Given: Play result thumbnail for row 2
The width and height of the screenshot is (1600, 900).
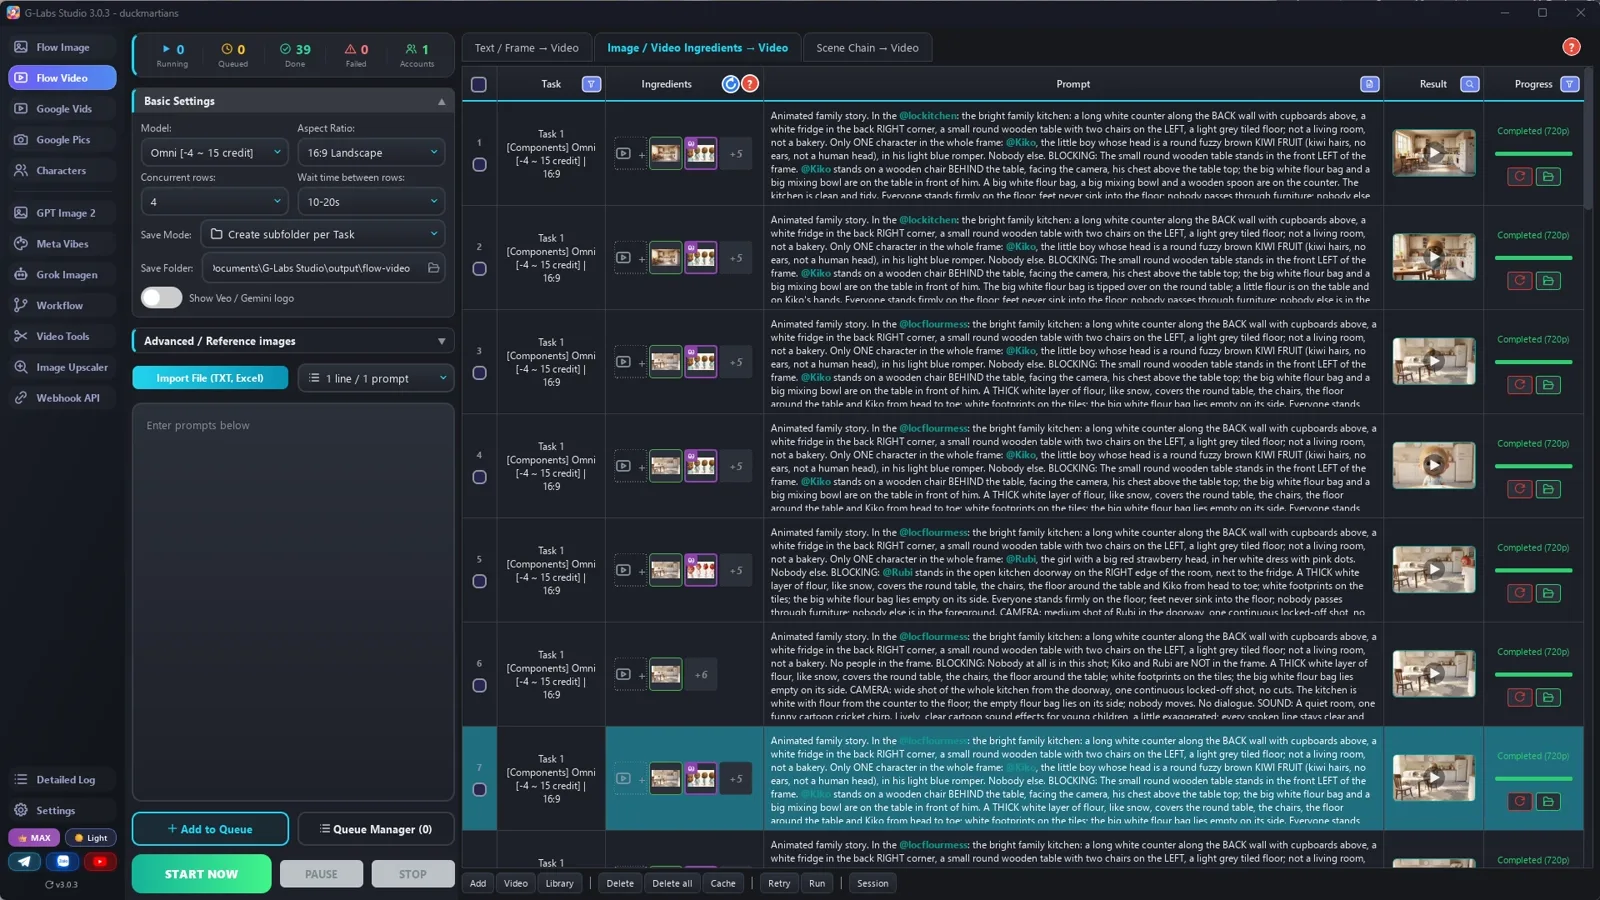Looking at the screenshot, I should 1433,257.
